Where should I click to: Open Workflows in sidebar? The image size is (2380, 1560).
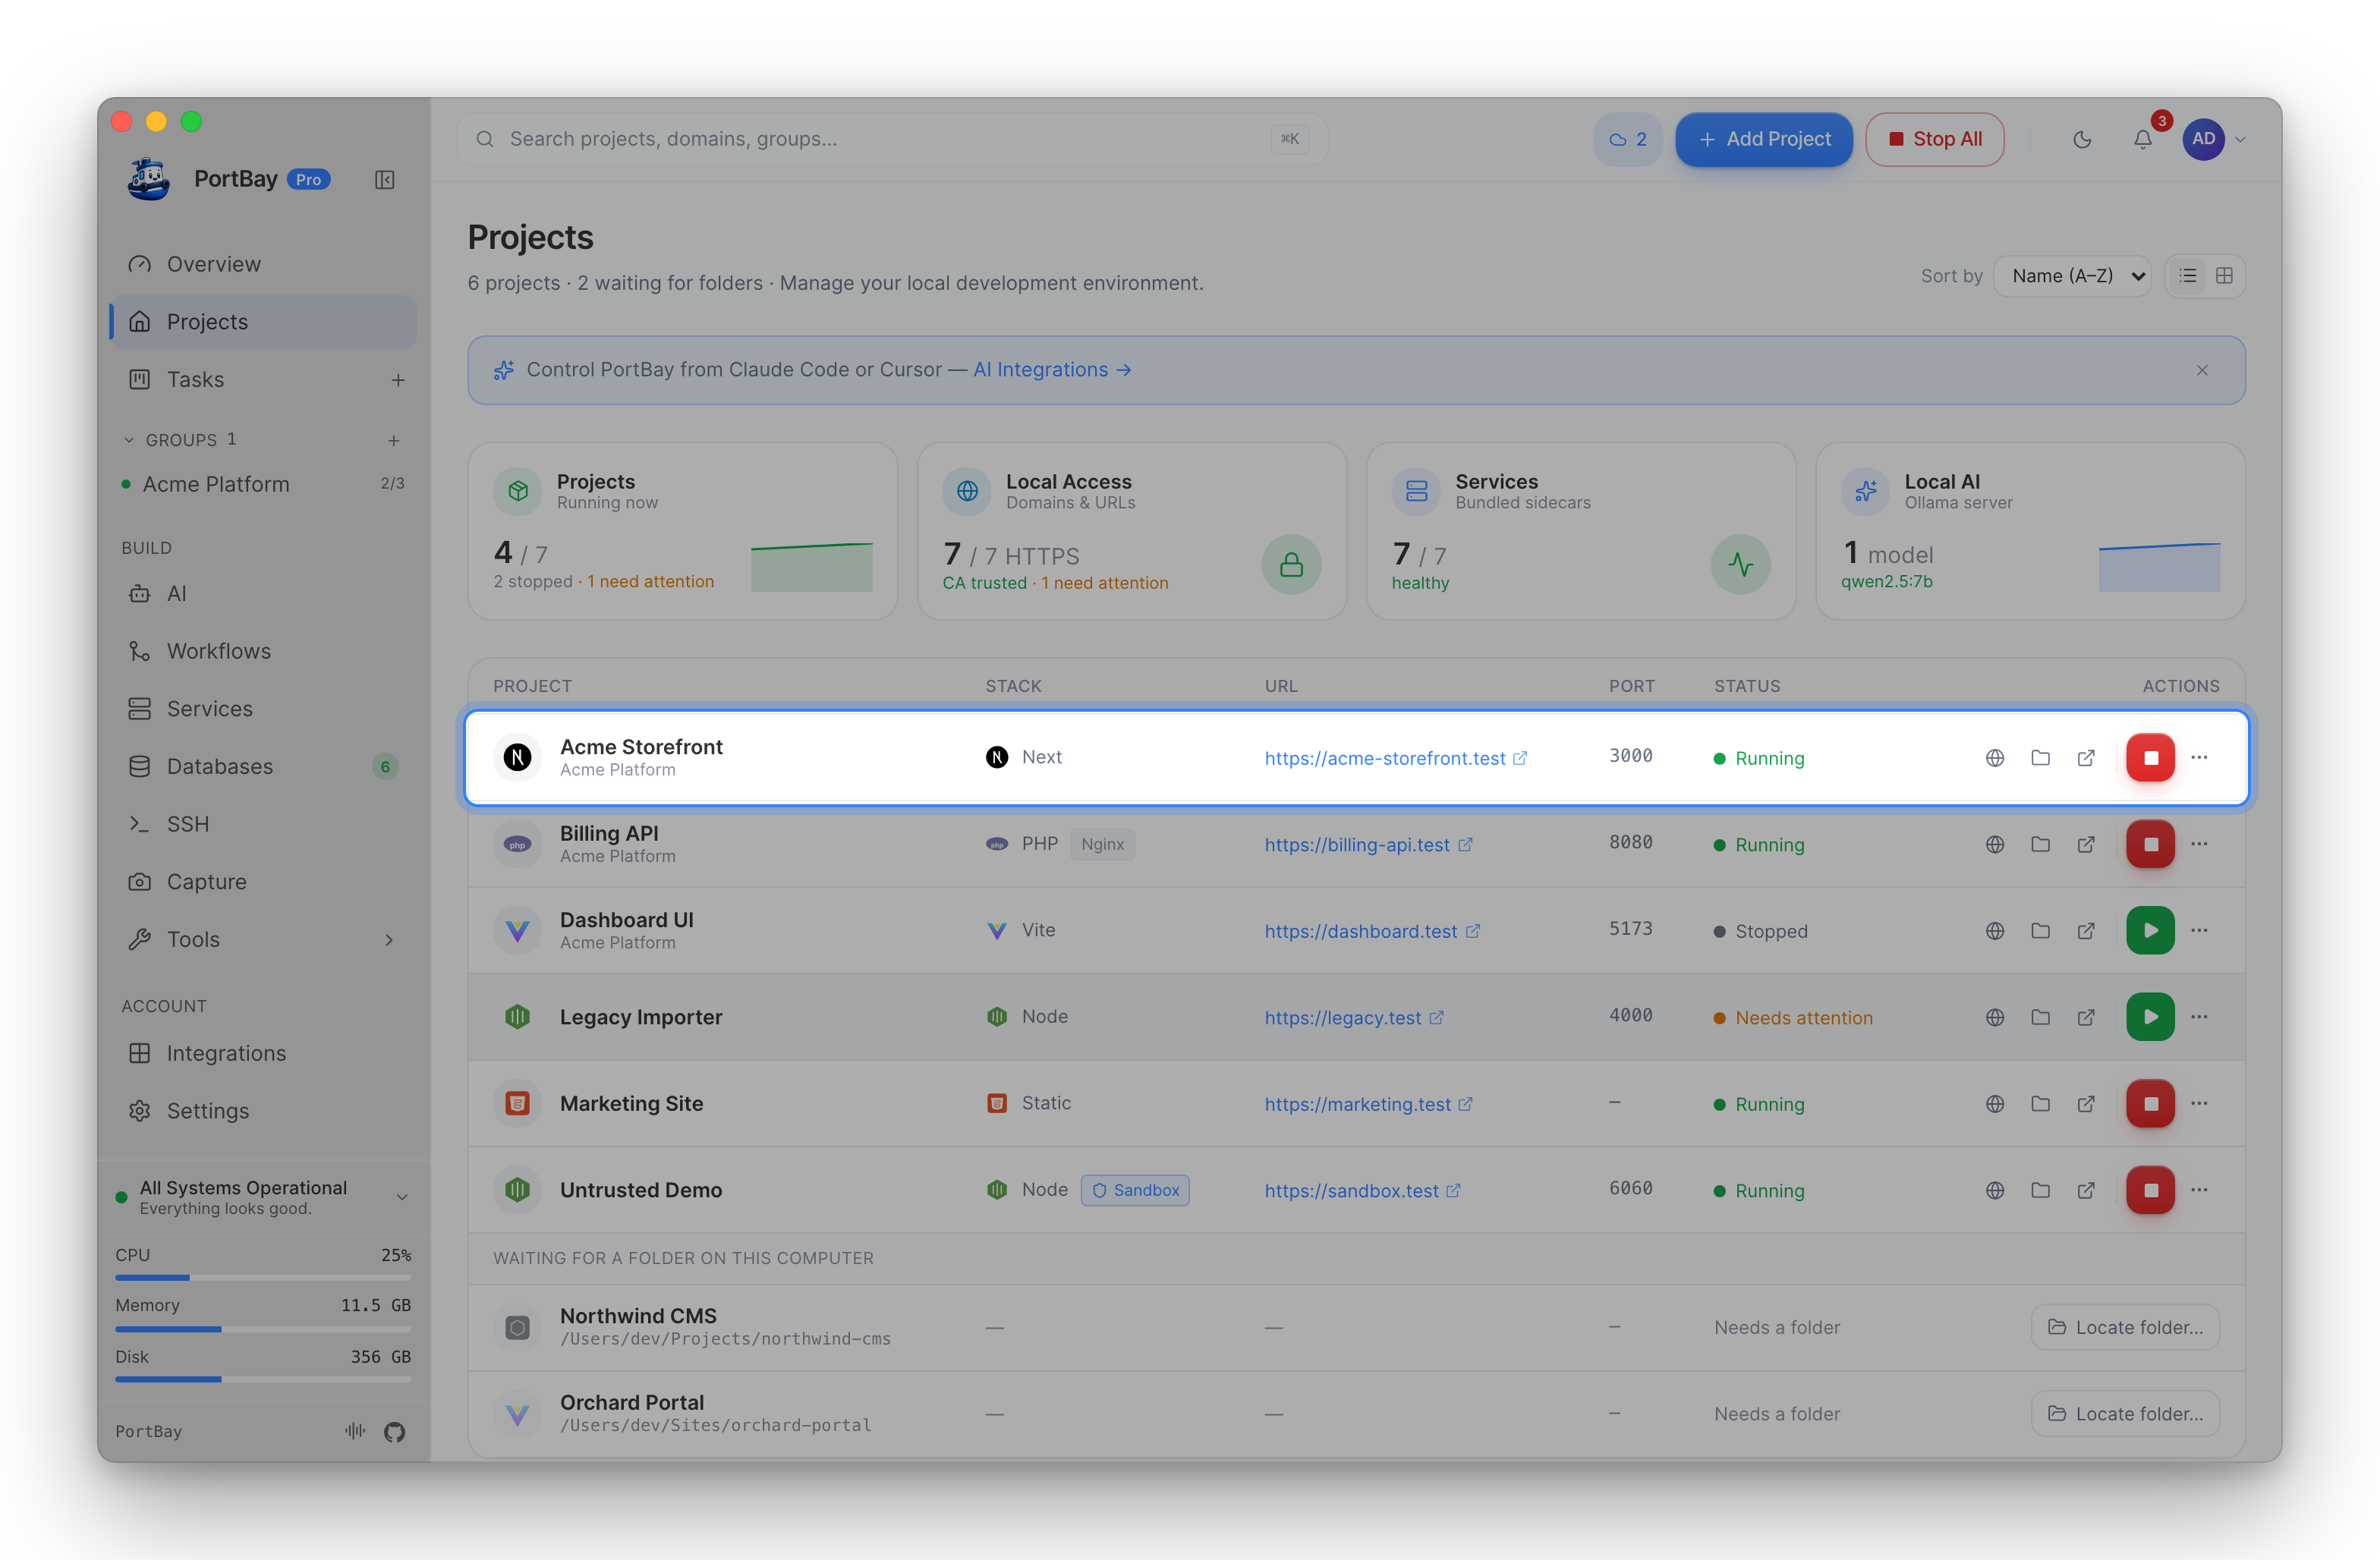262,651
